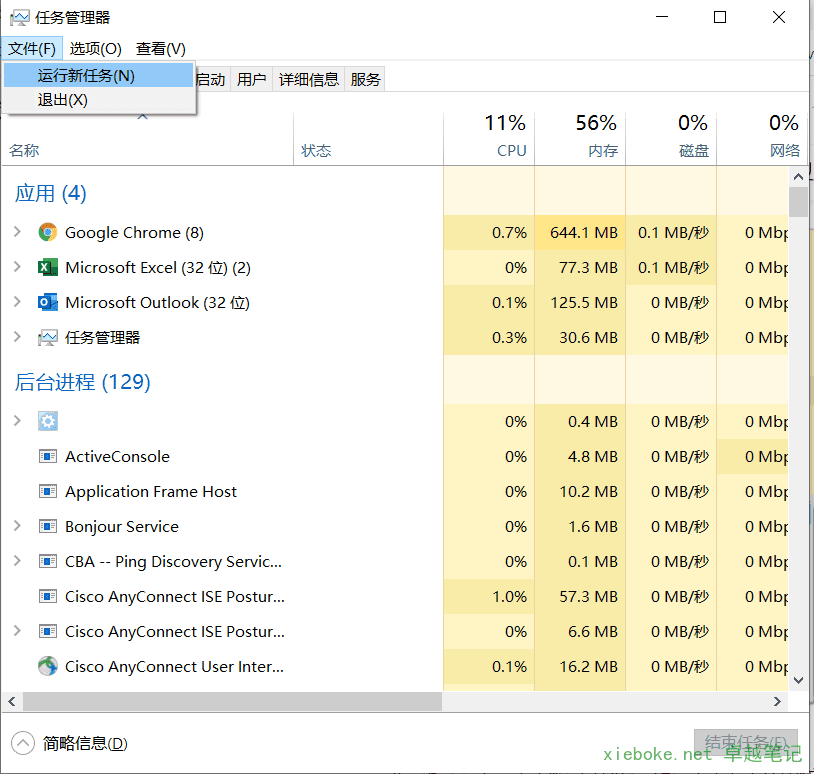Collapse details via the 简略信息 arrow button
This screenshot has height=774, width=814.
click(x=23, y=743)
